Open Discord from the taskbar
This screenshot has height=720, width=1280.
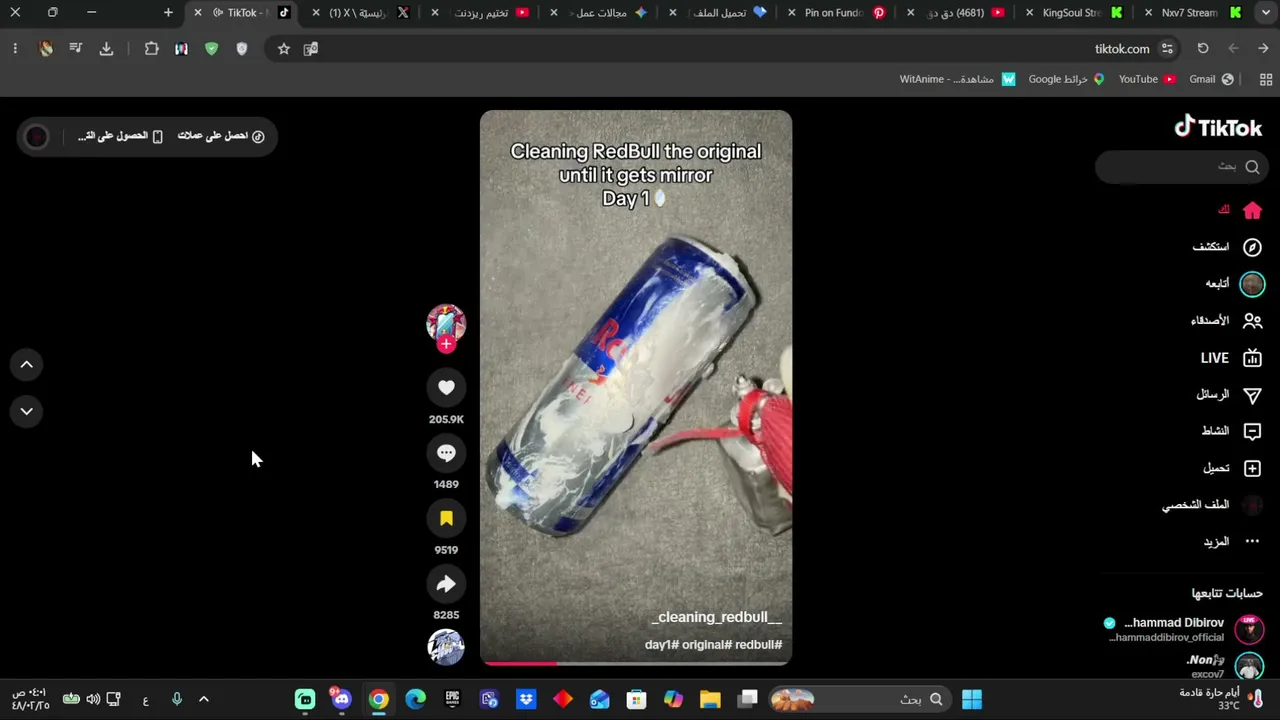click(x=342, y=699)
